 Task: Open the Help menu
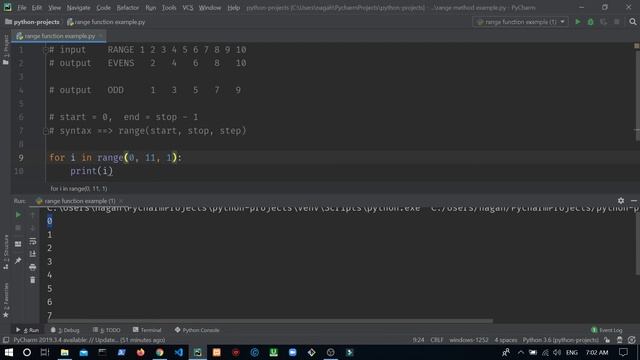pos(233,8)
